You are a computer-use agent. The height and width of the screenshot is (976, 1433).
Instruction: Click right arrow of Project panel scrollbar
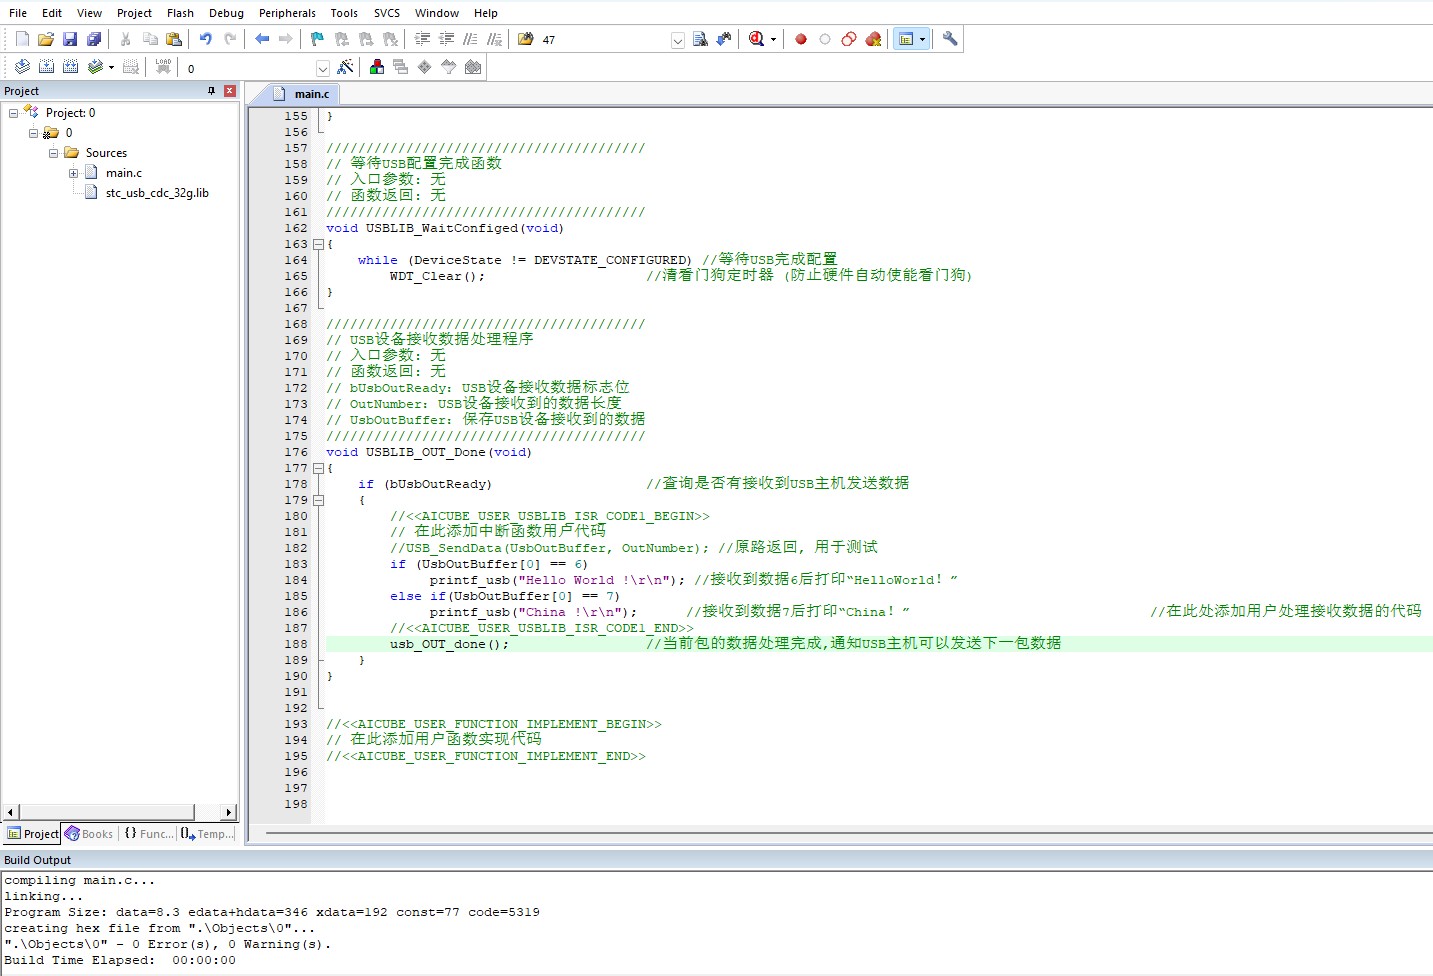(x=229, y=812)
